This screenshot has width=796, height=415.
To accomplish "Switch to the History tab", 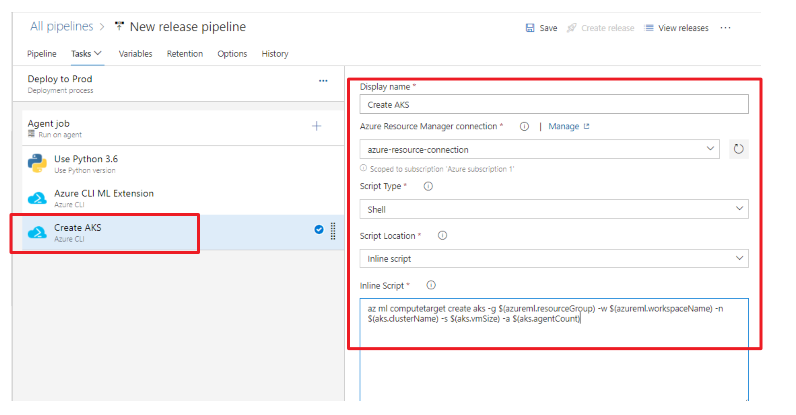I will [275, 54].
